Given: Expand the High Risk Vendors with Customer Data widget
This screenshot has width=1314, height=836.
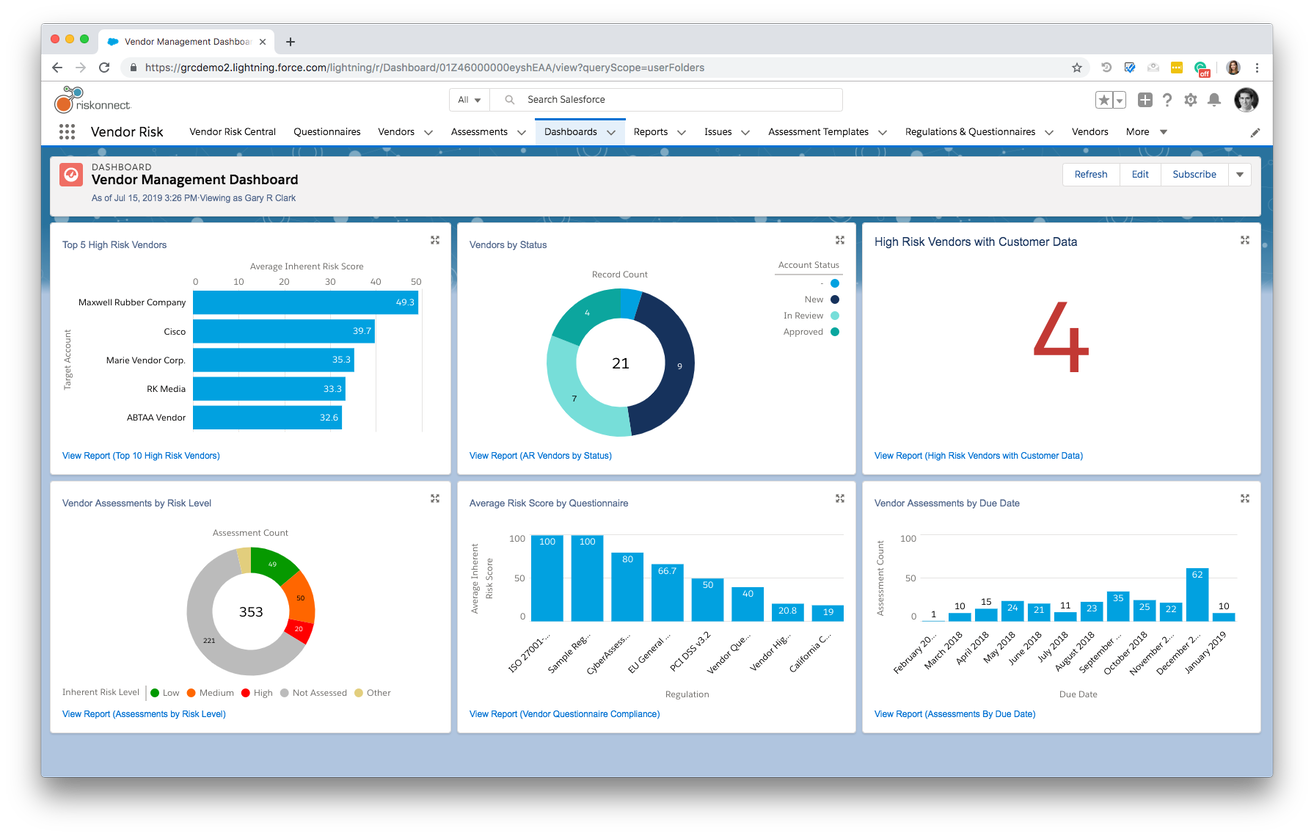Looking at the screenshot, I should [1245, 240].
